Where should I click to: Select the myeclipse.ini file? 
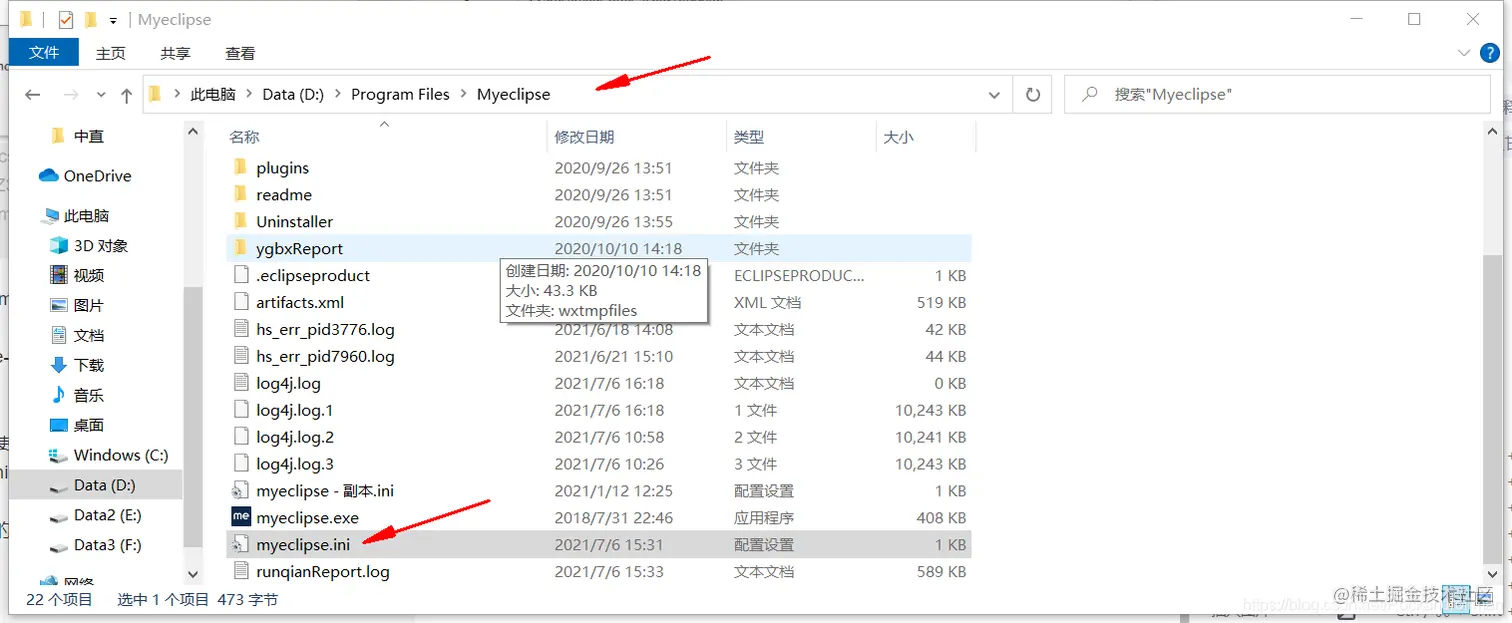(x=598, y=546)
